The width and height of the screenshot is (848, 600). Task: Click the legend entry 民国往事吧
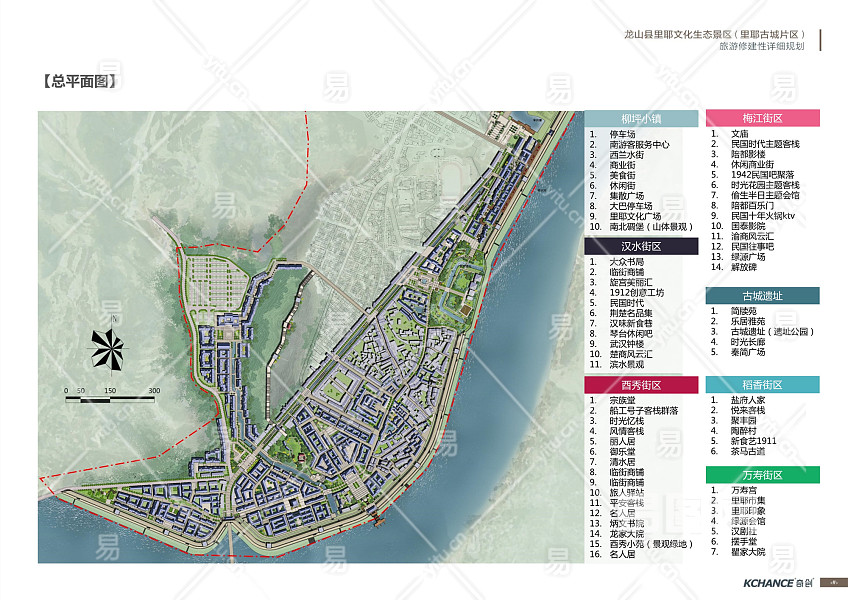tap(753, 247)
